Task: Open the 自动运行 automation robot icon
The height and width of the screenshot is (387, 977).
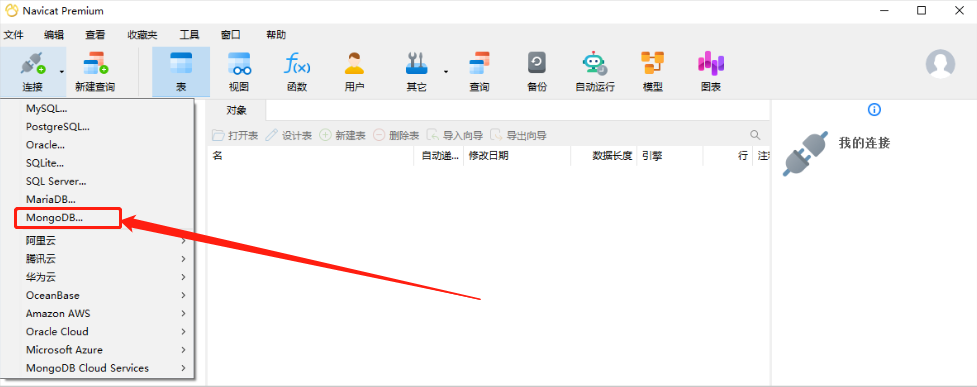Action: (594, 64)
